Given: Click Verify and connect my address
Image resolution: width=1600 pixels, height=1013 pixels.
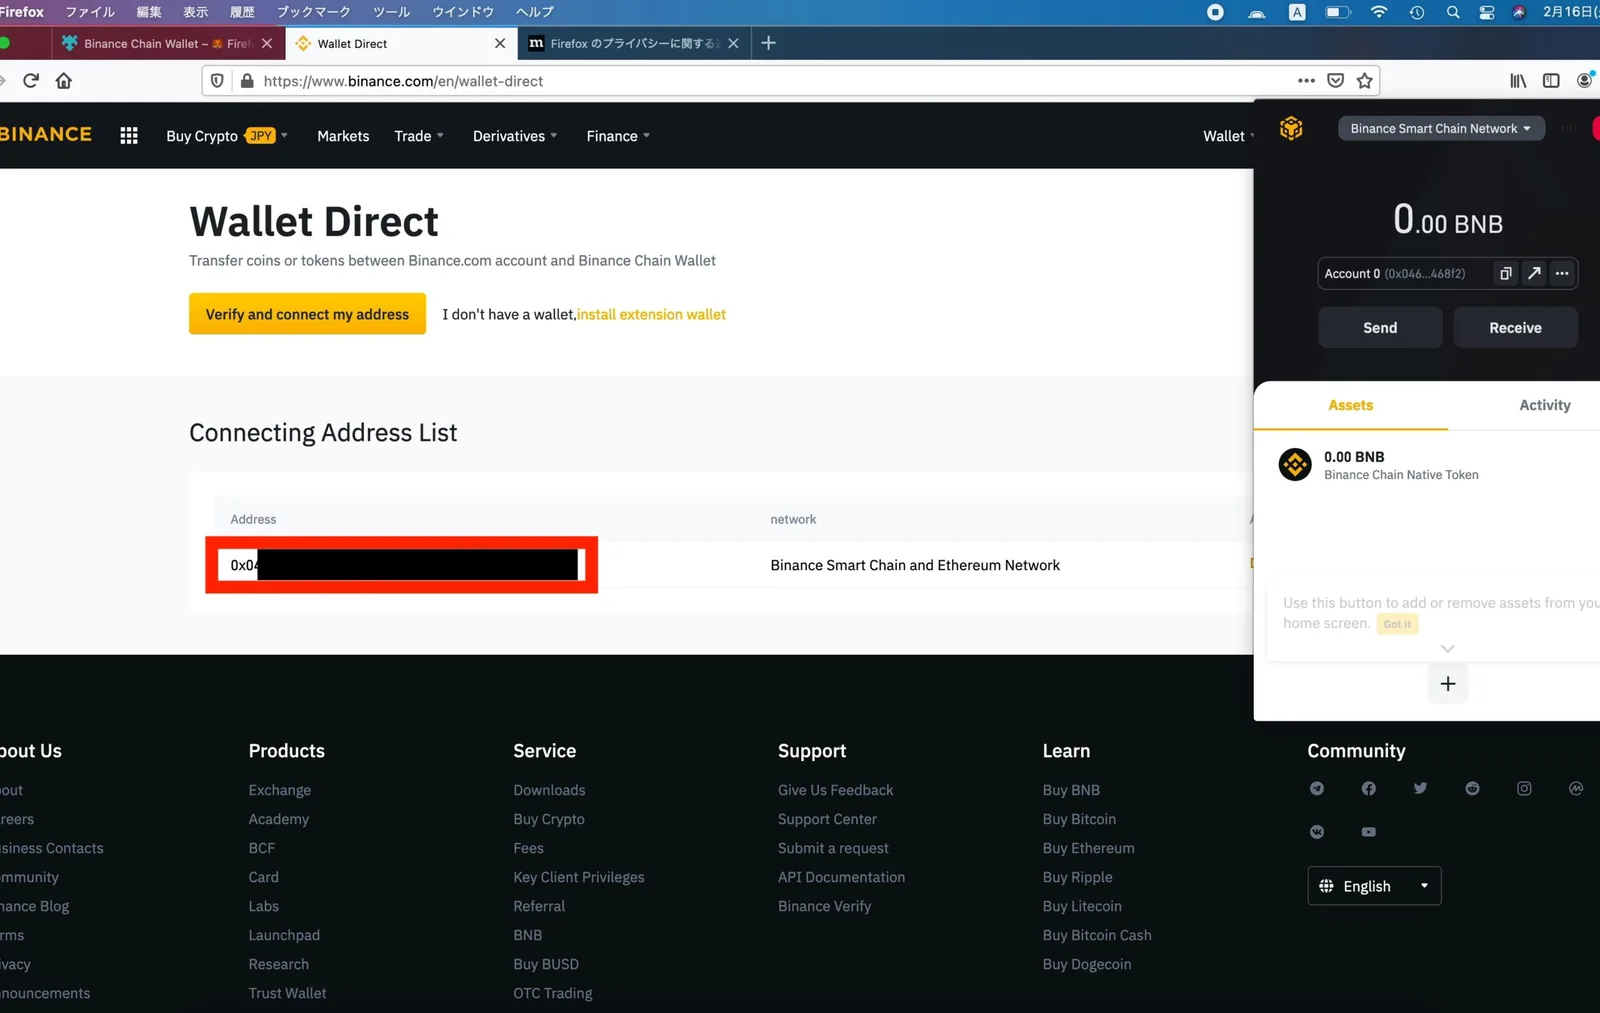Looking at the screenshot, I should [x=307, y=314].
